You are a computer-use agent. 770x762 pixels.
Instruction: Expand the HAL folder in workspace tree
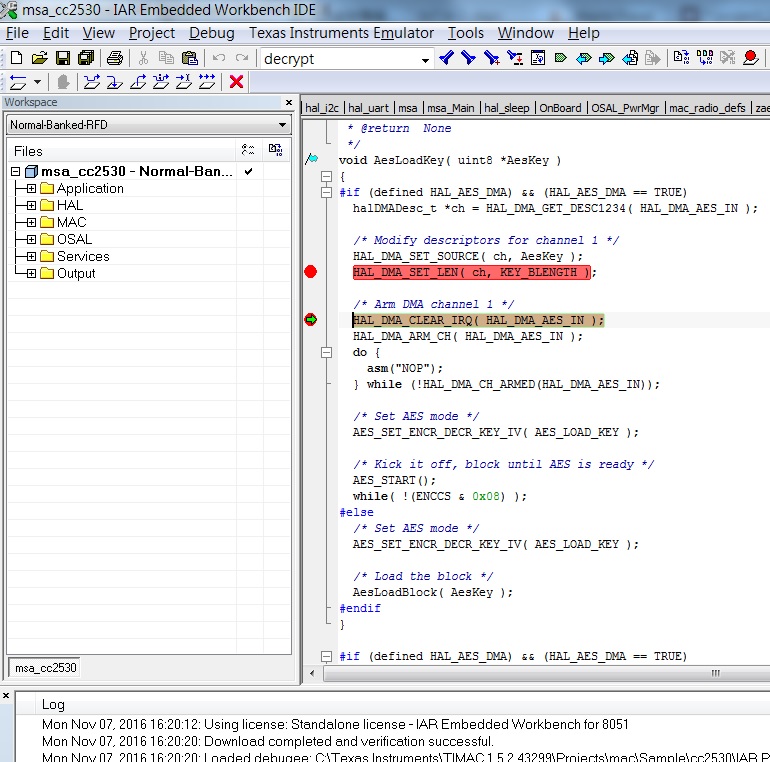click(31, 205)
